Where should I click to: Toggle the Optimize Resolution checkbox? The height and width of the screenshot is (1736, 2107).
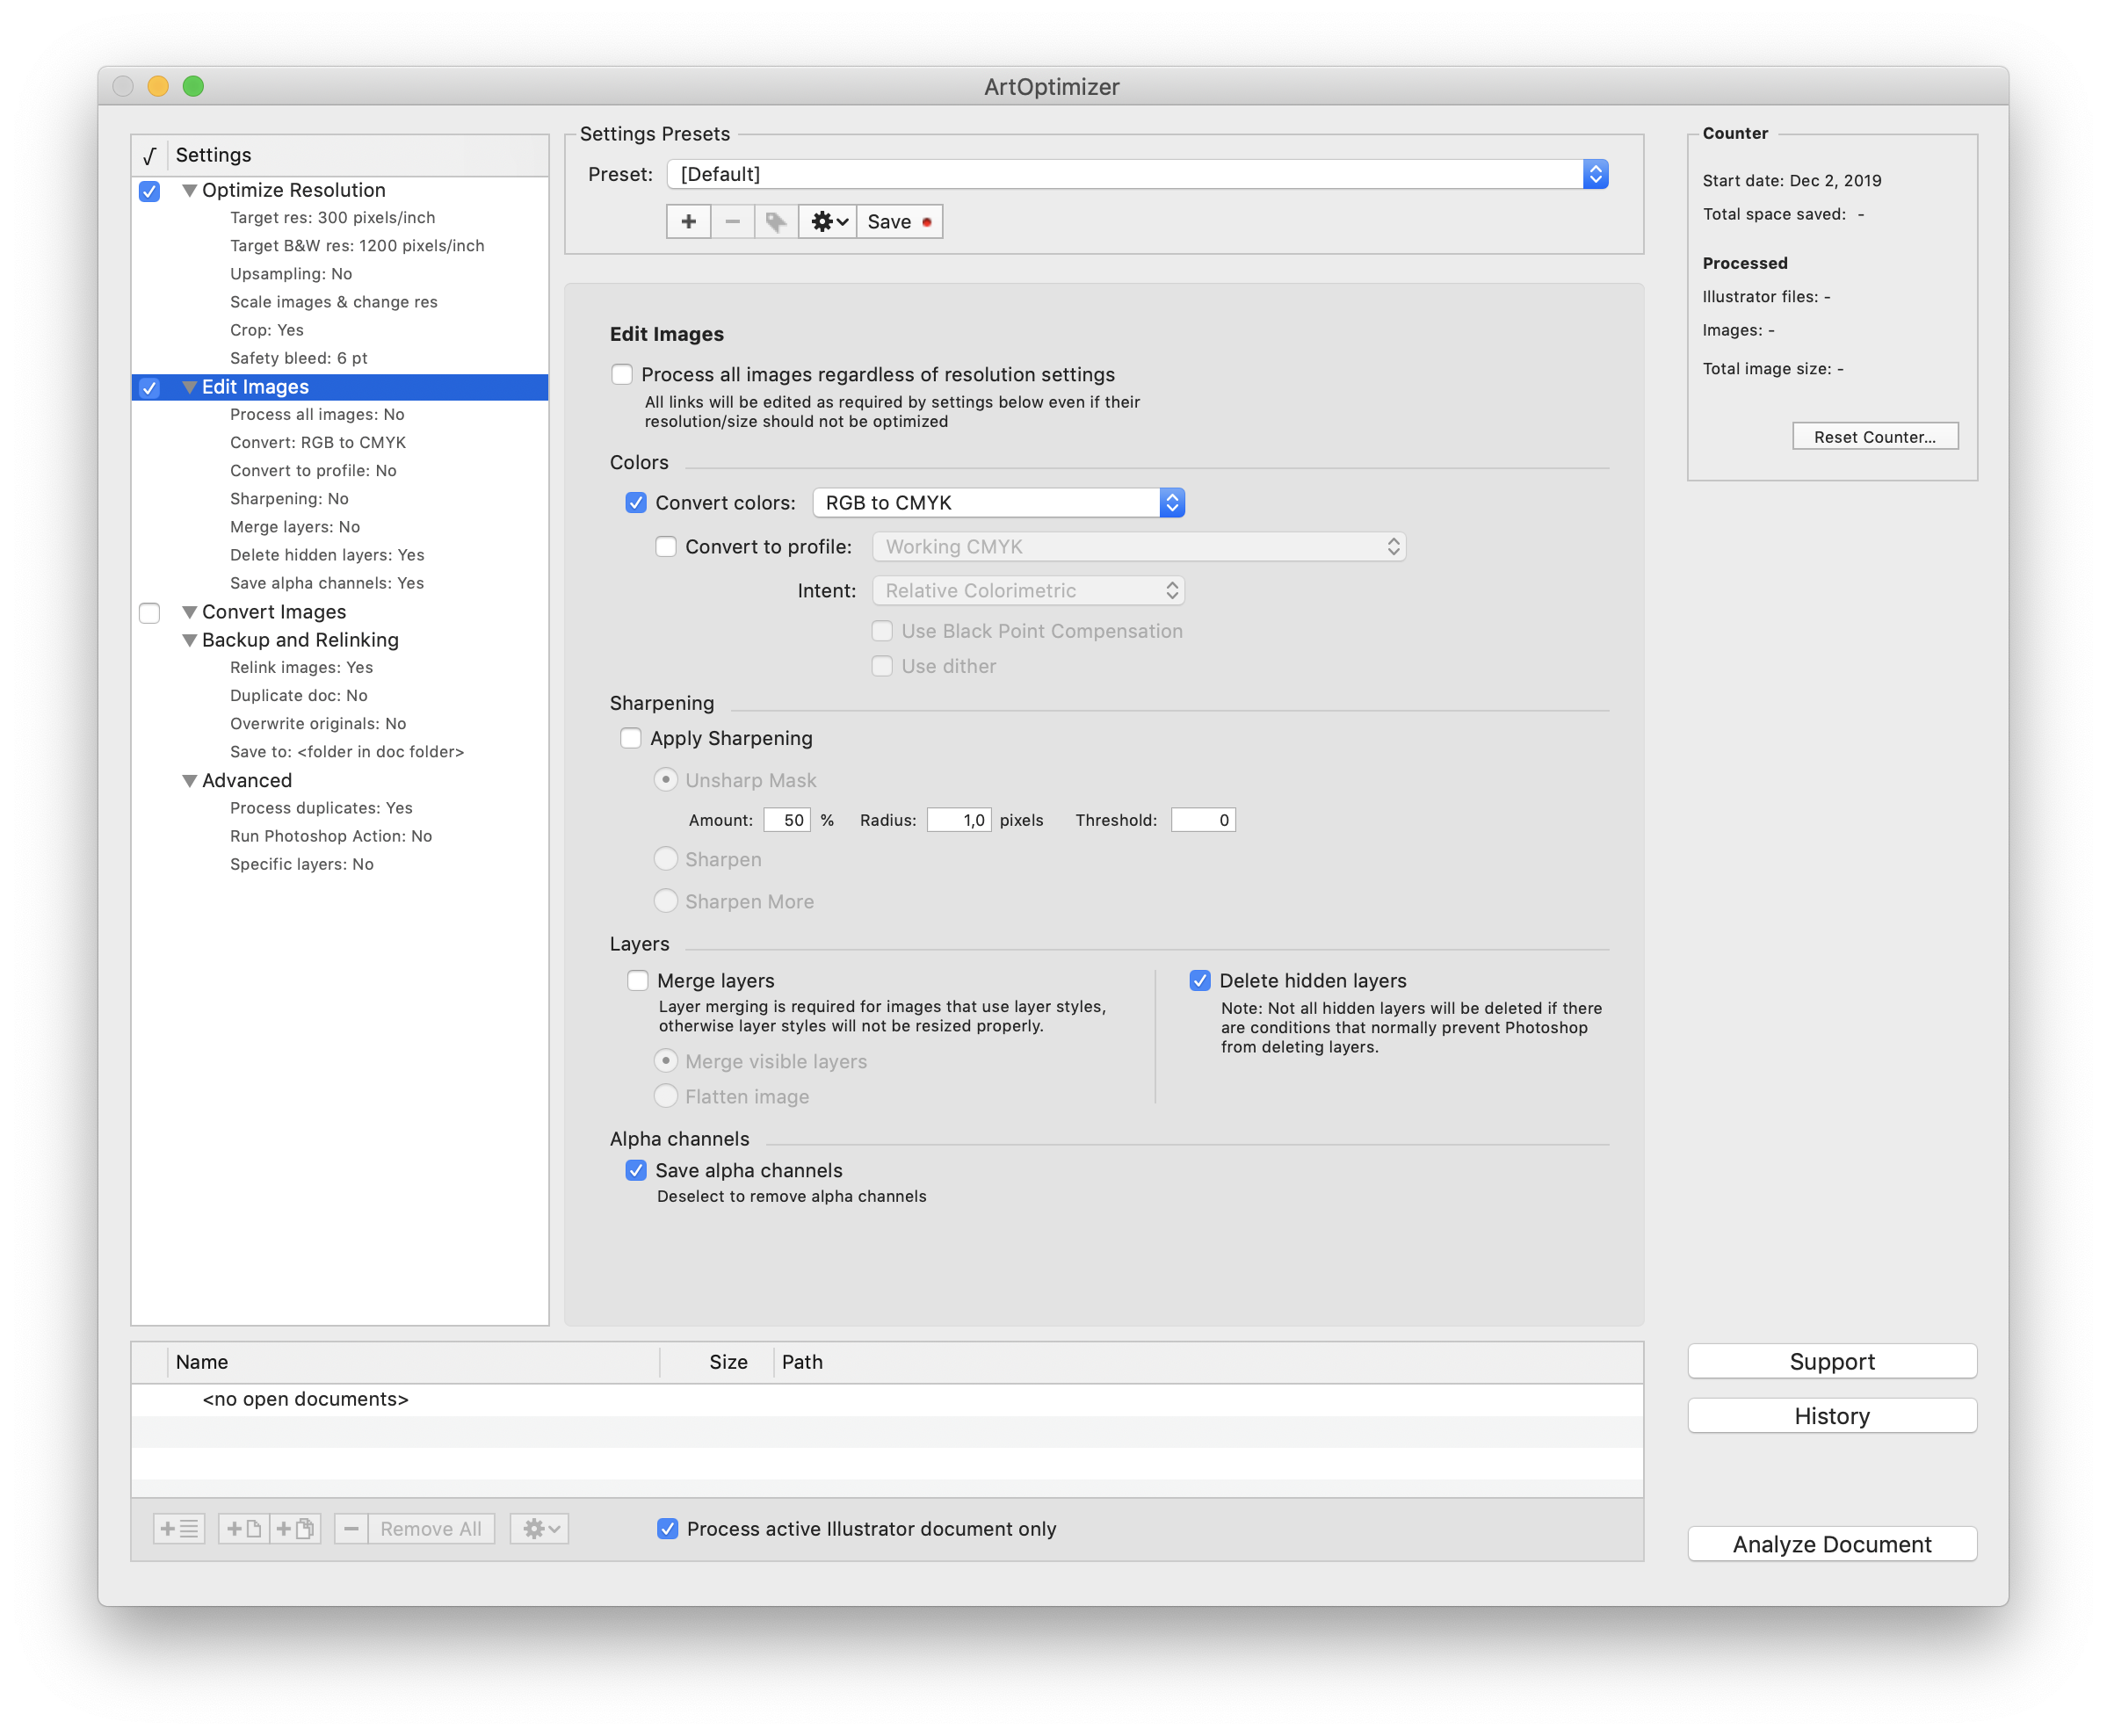coord(150,191)
